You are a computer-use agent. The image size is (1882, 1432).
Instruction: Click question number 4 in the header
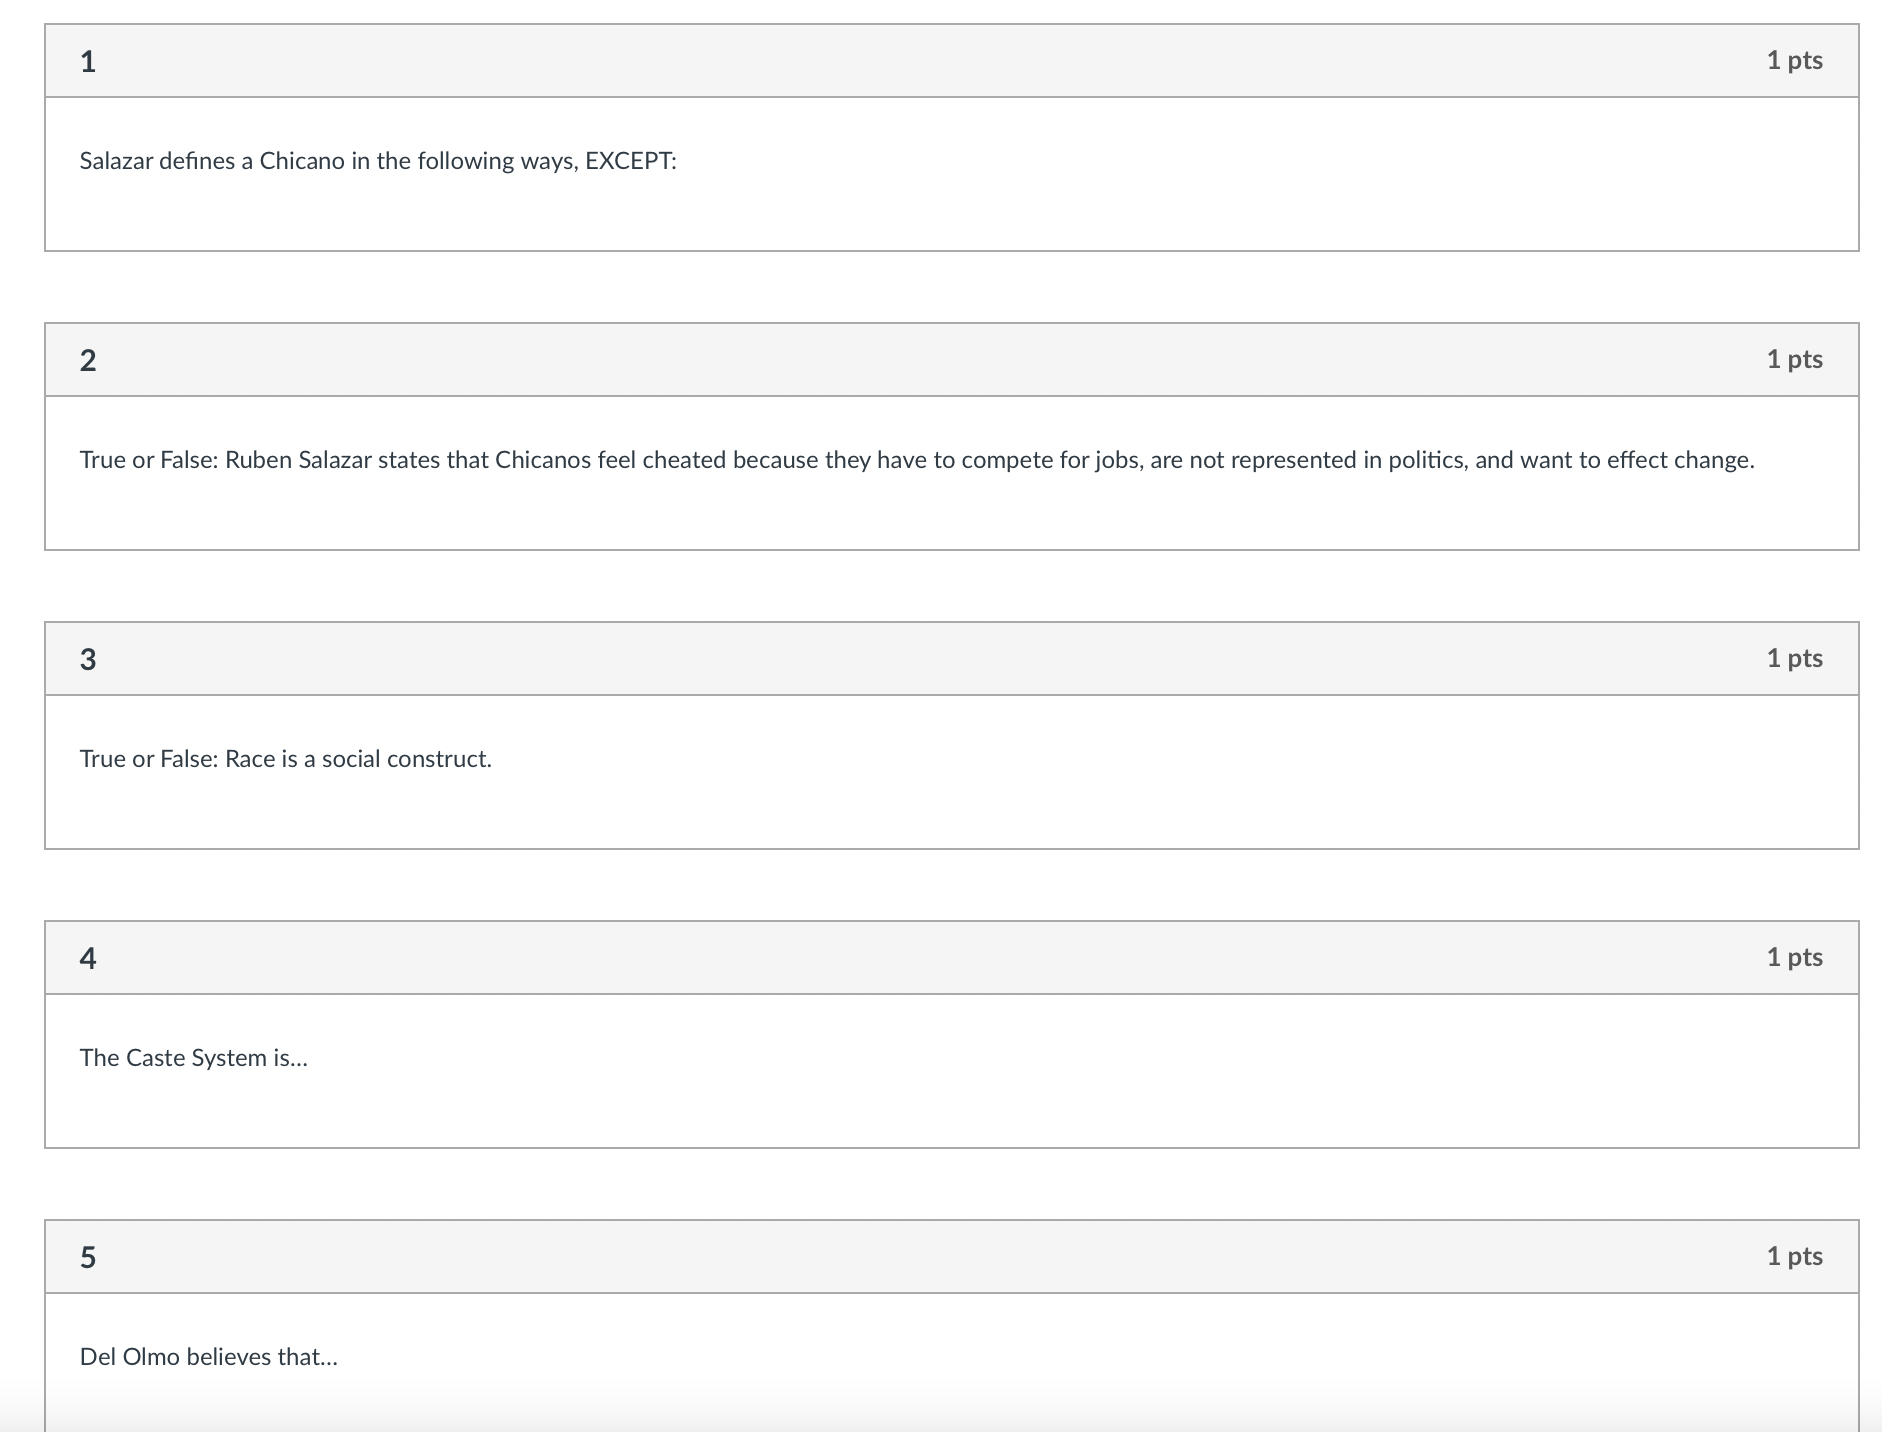(88, 959)
